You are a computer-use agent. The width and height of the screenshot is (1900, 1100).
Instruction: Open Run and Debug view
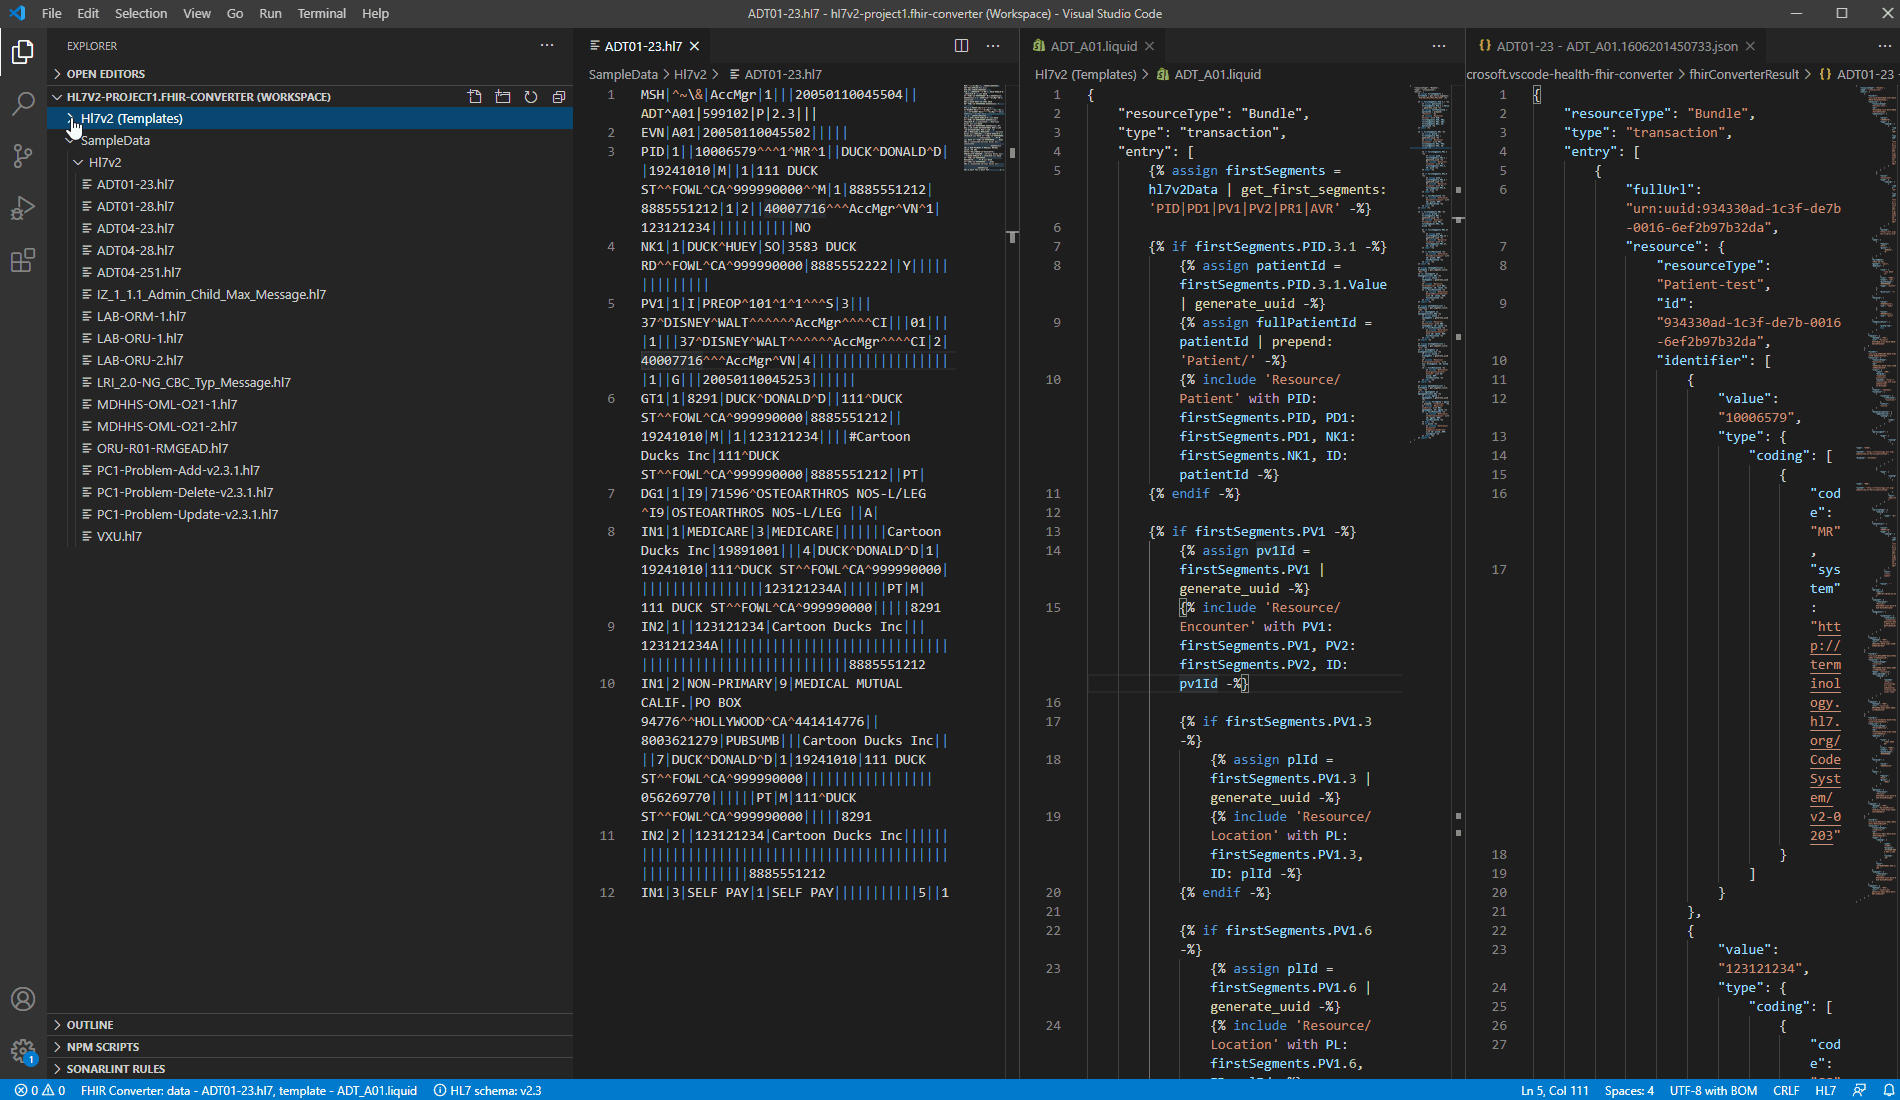23,208
